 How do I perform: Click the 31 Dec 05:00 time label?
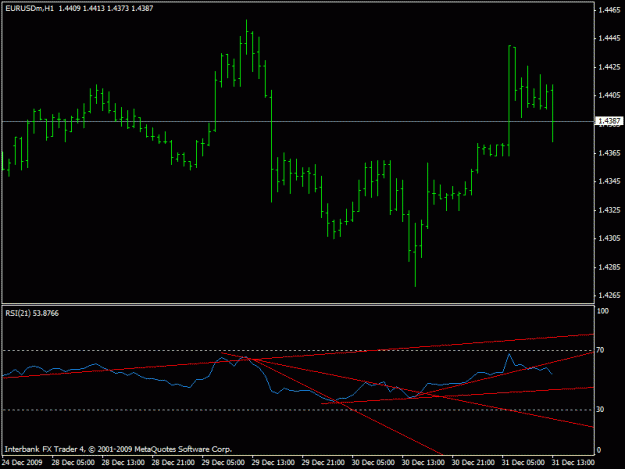pos(523,463)
